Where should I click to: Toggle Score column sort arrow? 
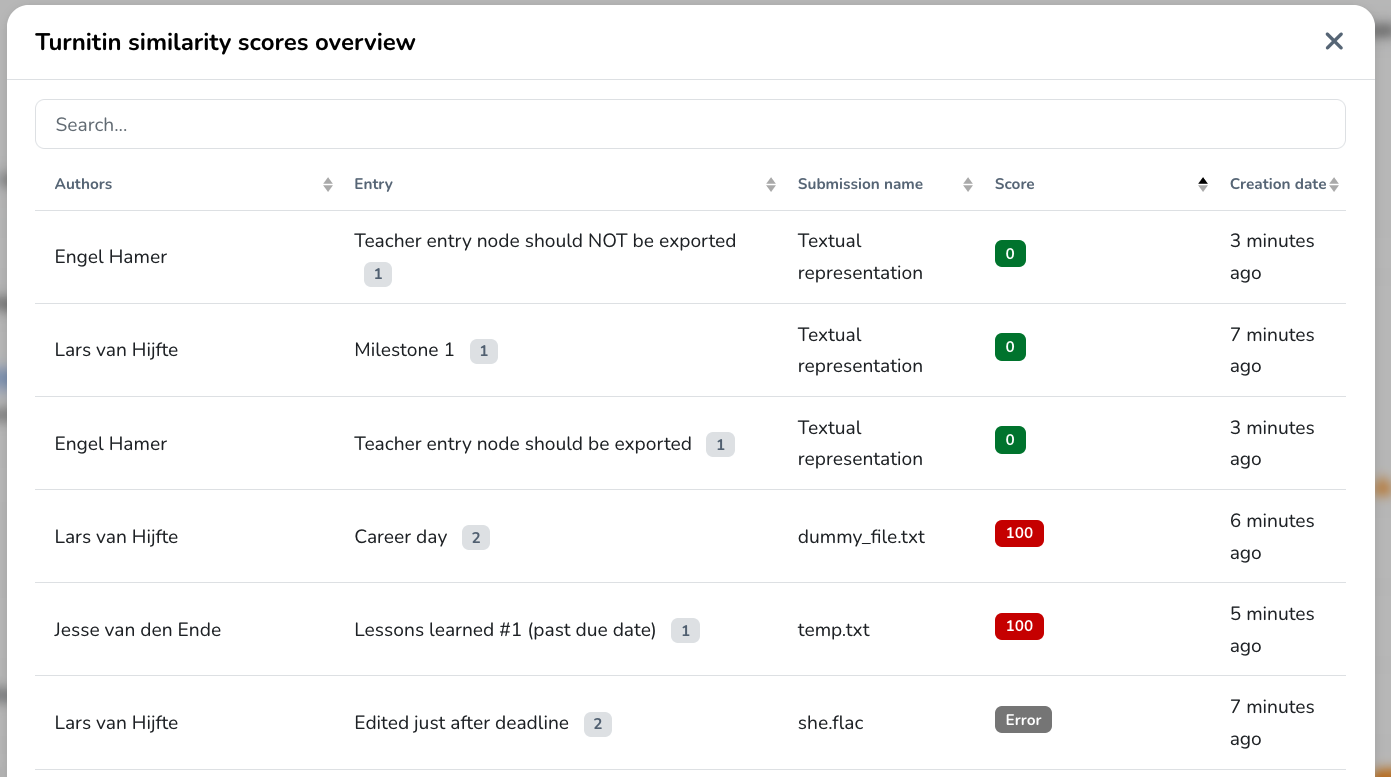click(x=1203, y=184)
